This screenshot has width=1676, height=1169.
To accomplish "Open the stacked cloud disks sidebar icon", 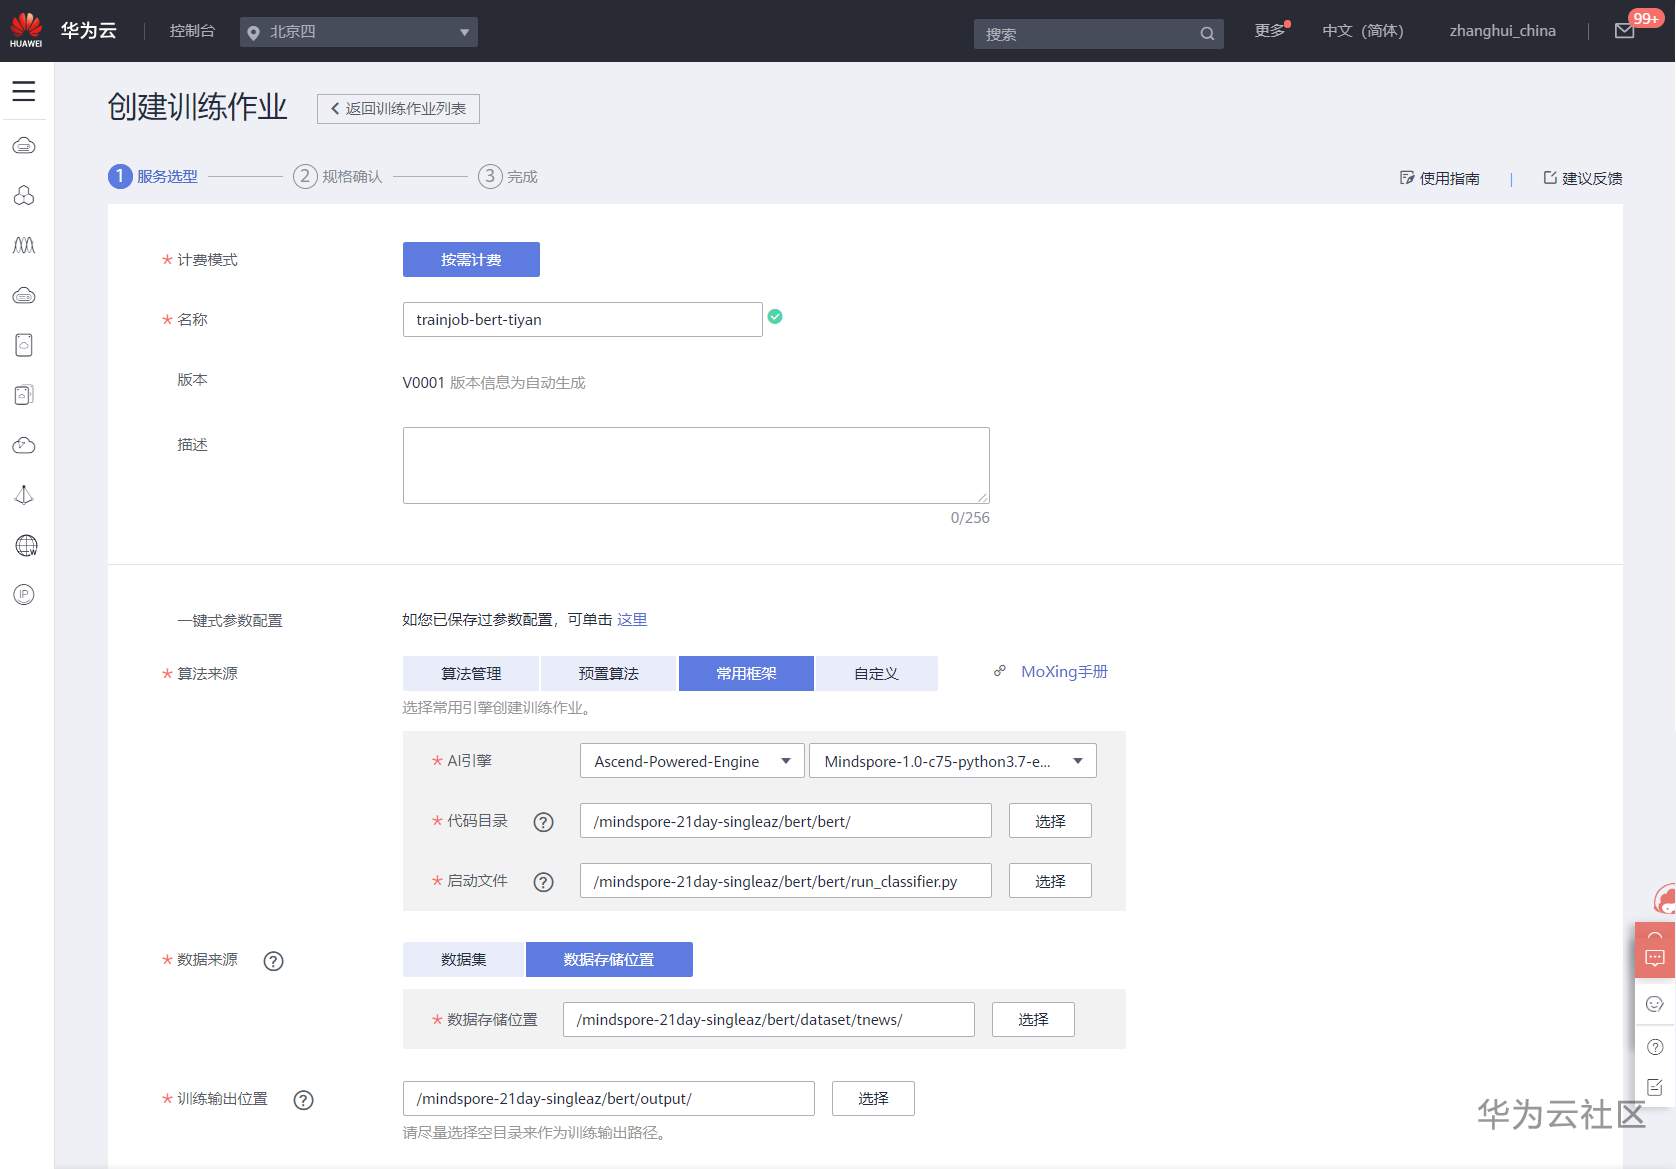I will click(x=24, y=395).
